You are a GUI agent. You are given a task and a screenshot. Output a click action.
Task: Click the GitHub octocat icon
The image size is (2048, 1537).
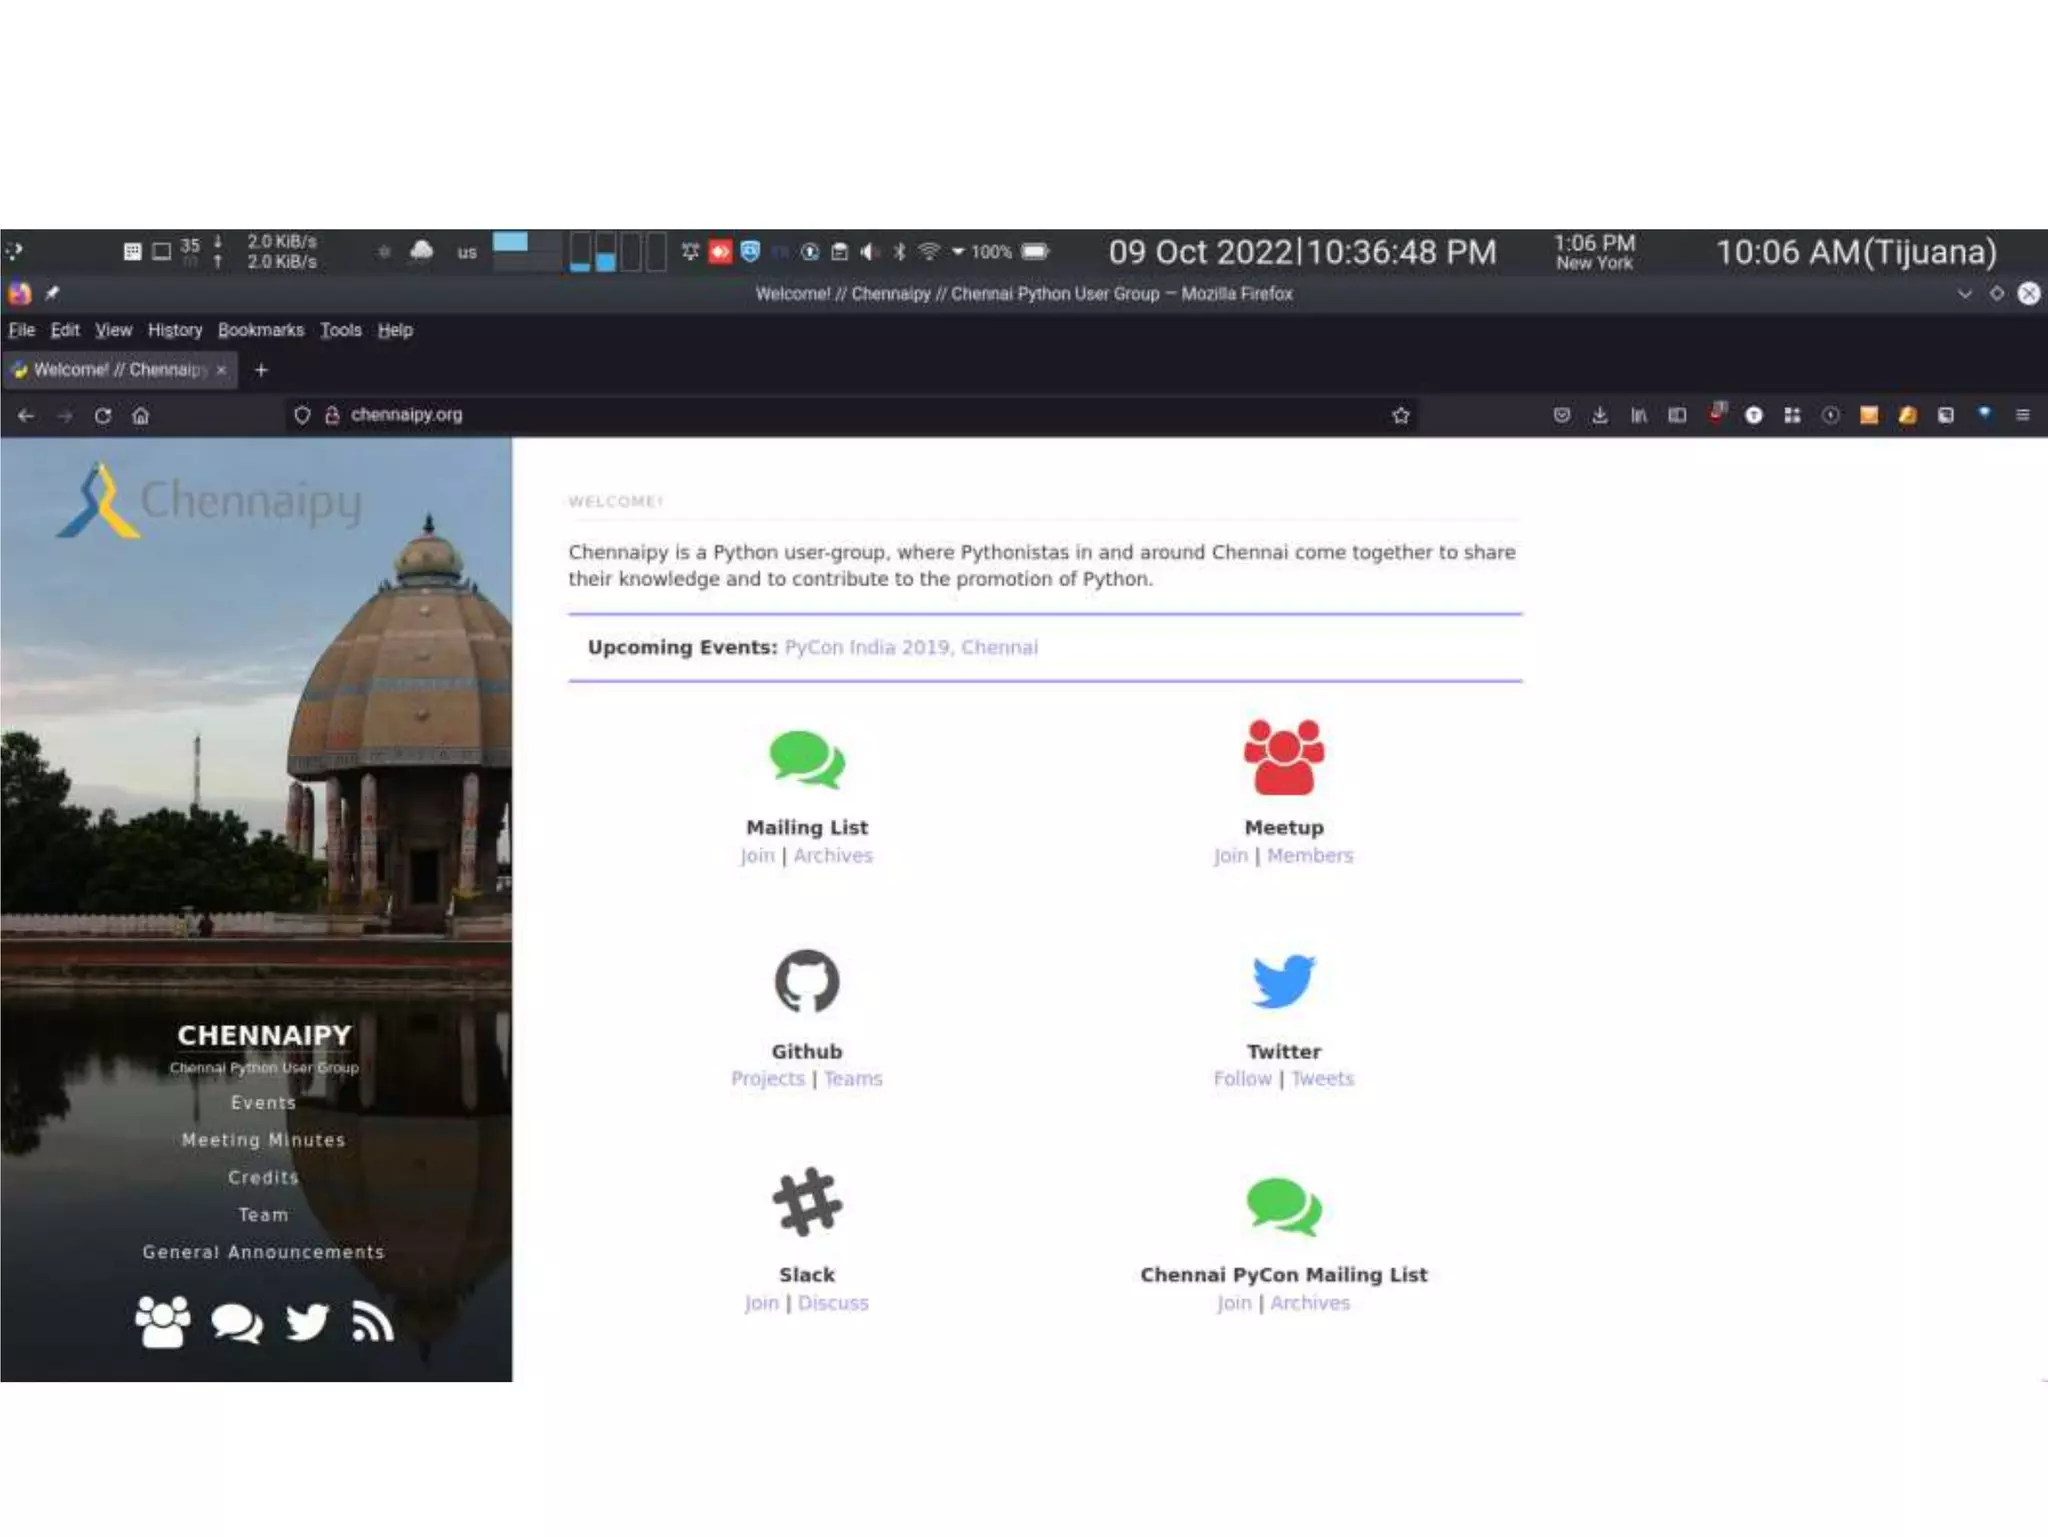click(806, 981)
